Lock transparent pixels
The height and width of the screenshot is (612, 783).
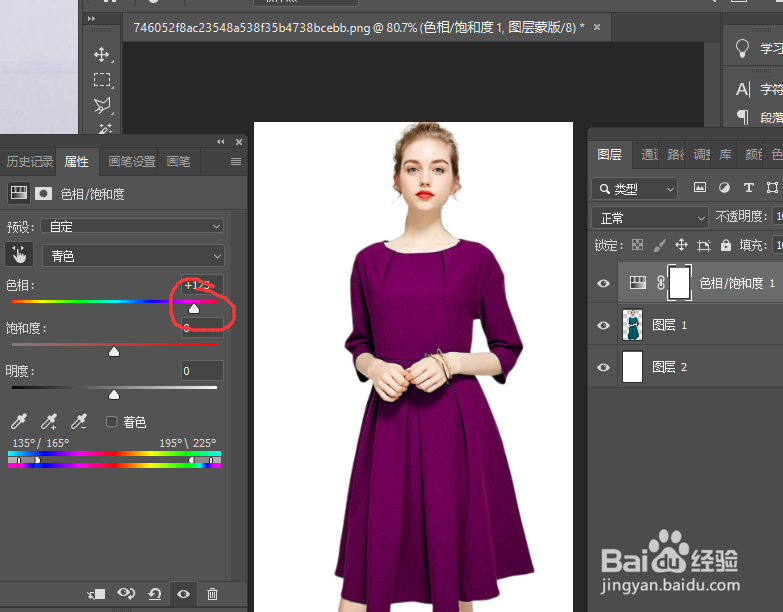[x=638, y=245]
